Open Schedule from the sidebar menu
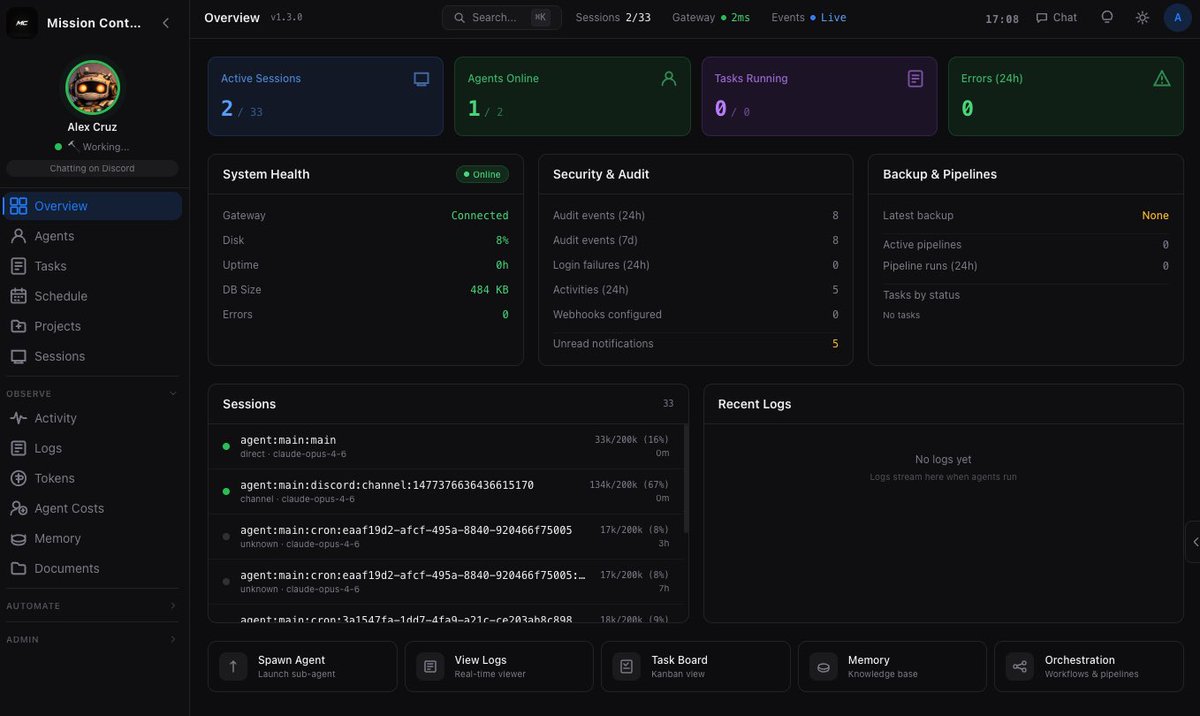Screen dimensions: 1200x716 click(60, 296)
